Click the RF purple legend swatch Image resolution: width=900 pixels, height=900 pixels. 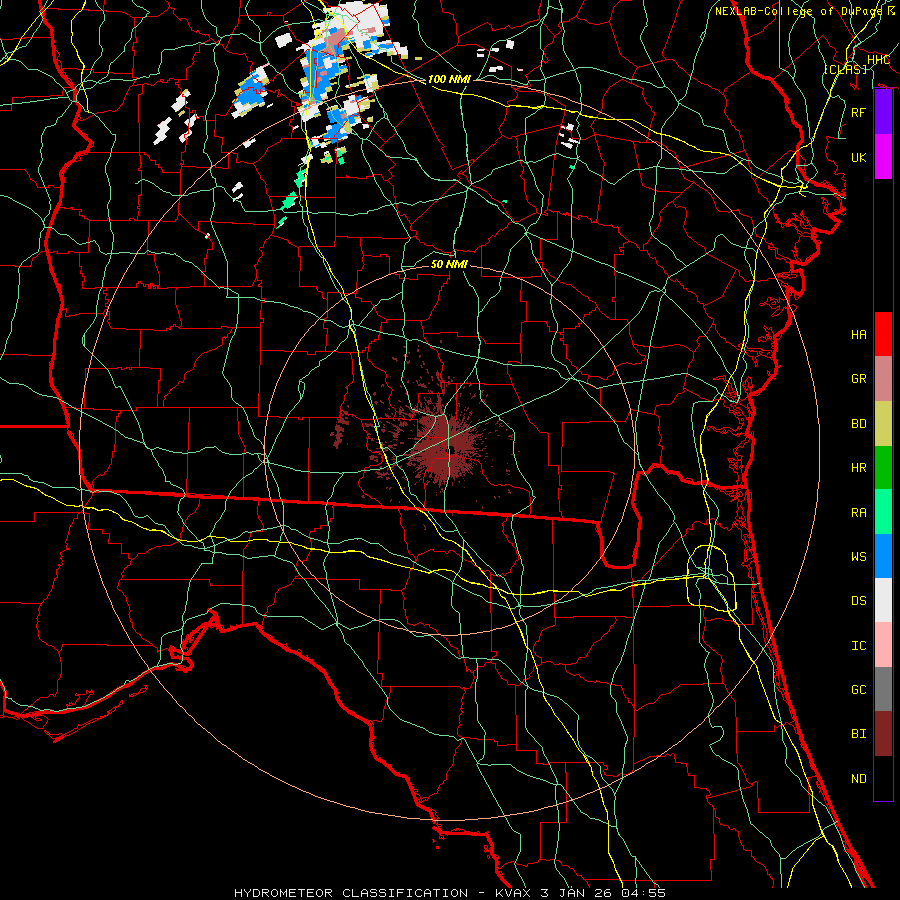[883, 112]
